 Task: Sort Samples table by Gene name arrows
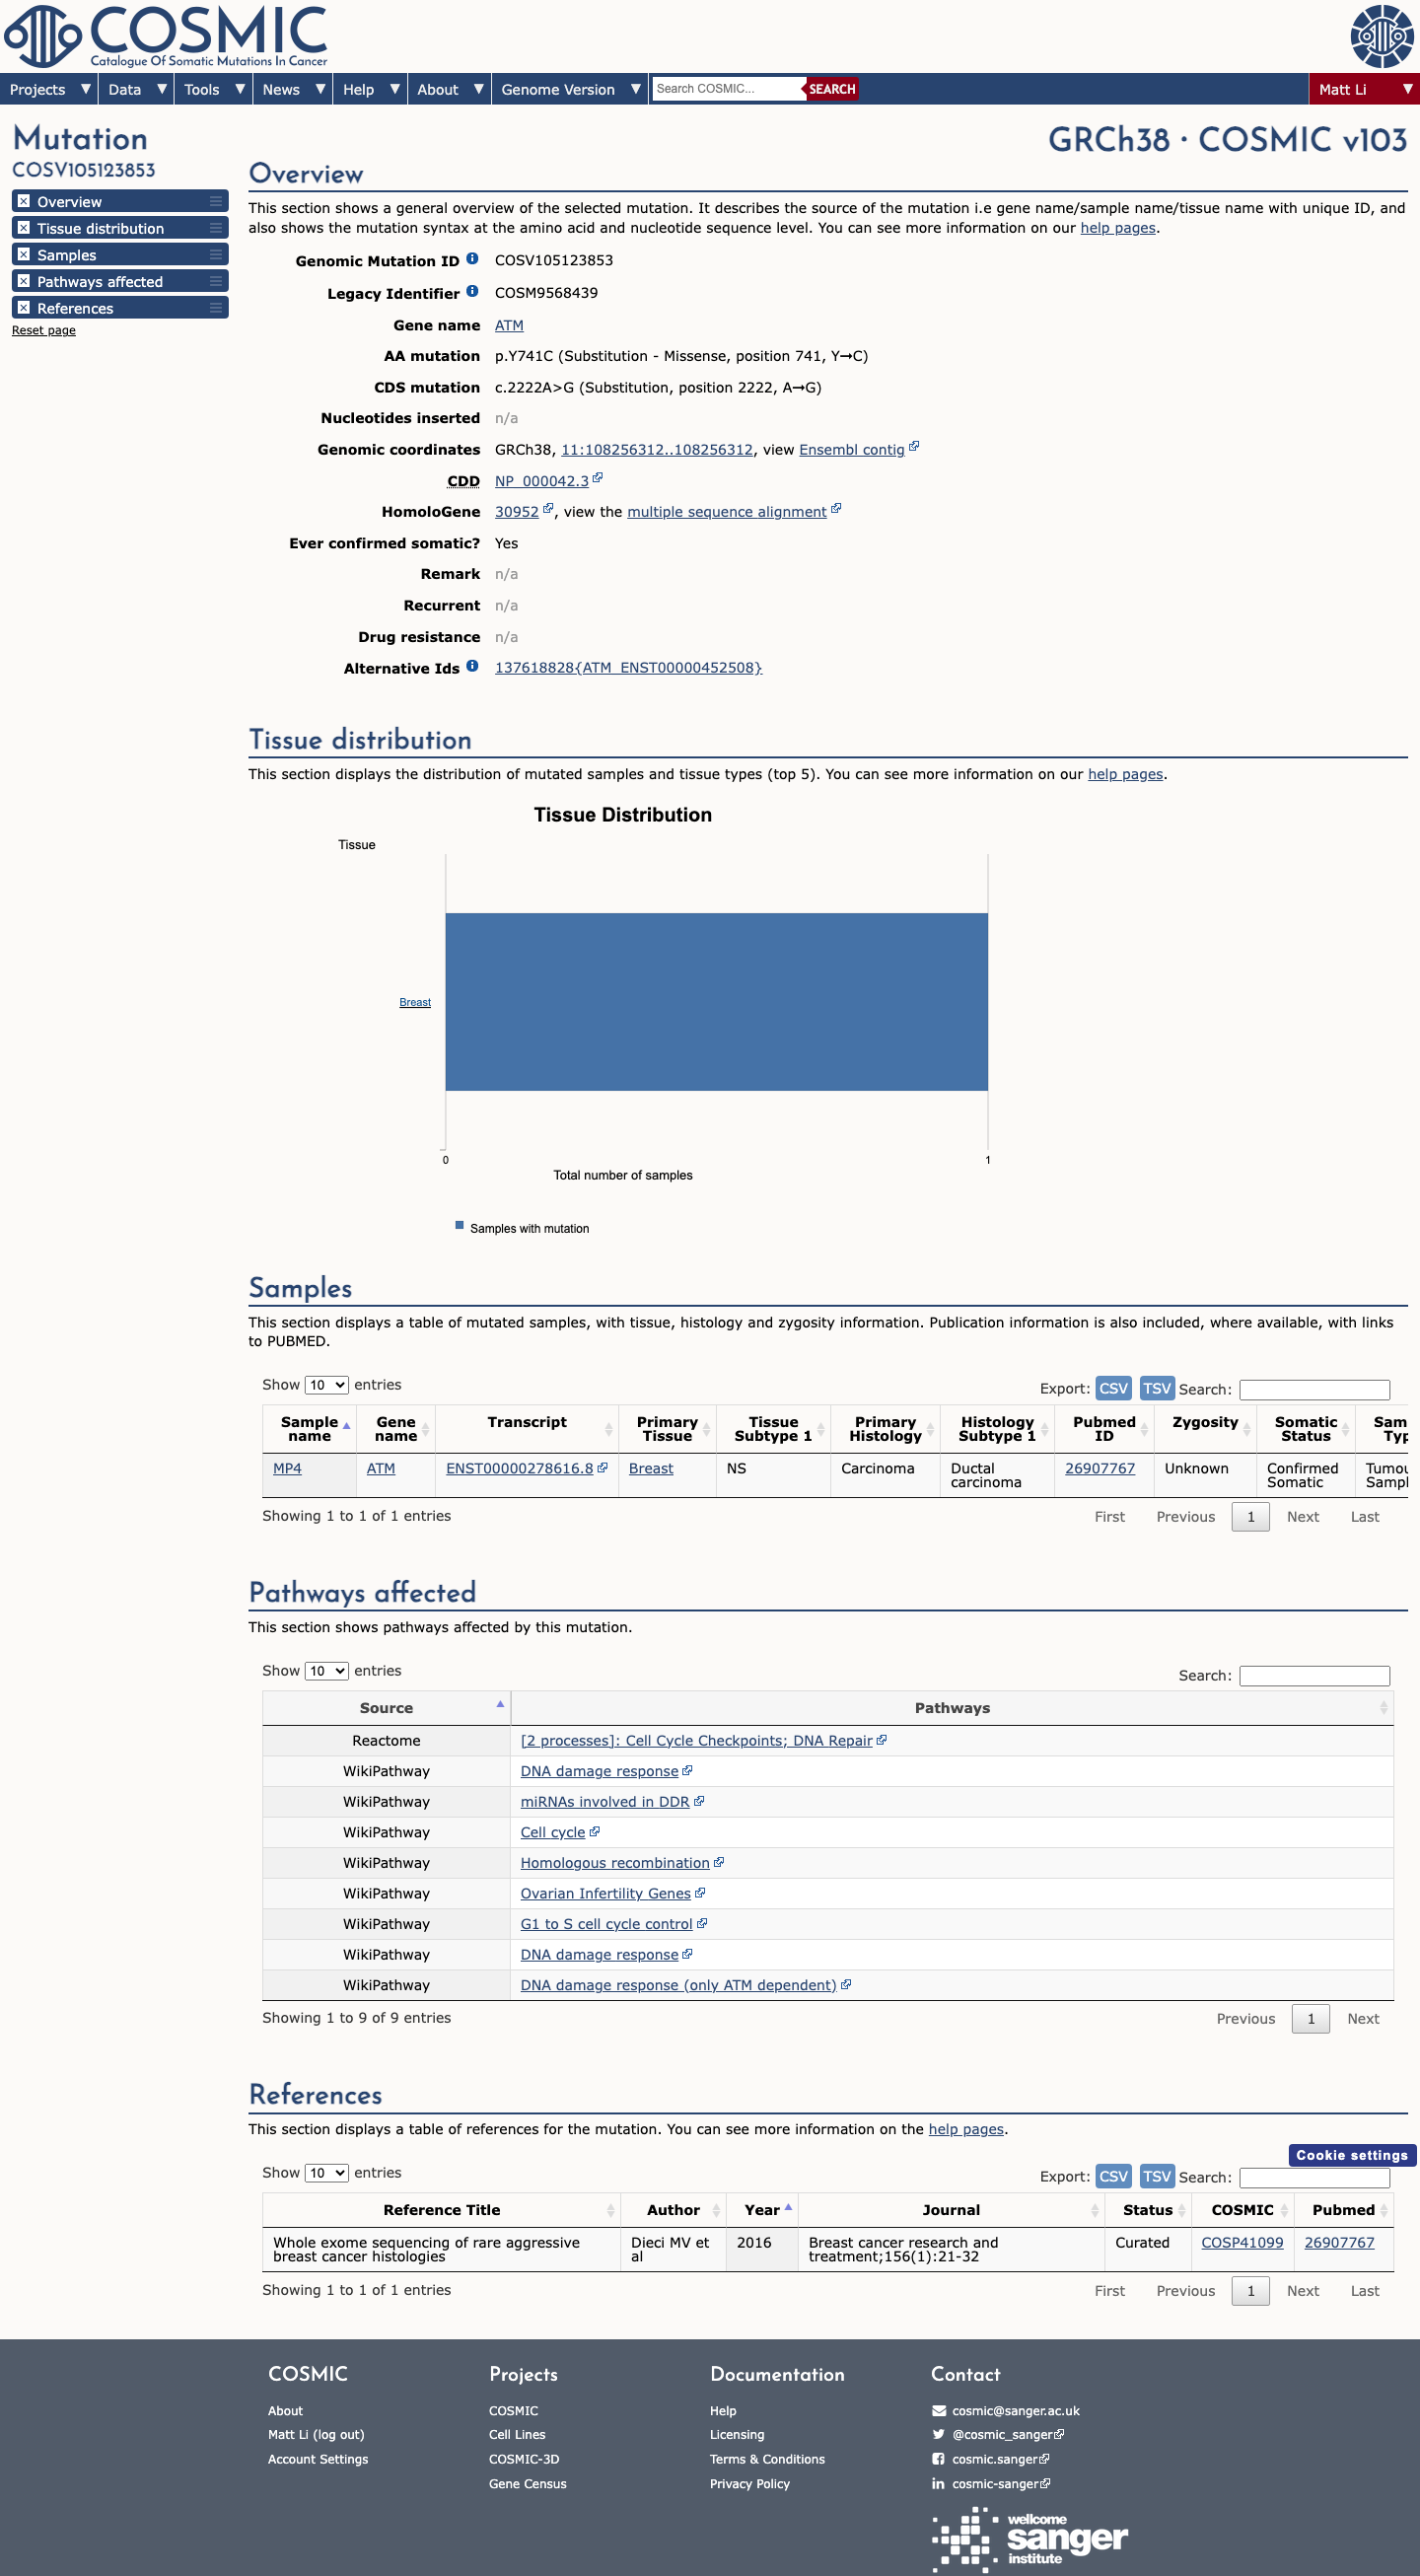(426, 1430)
